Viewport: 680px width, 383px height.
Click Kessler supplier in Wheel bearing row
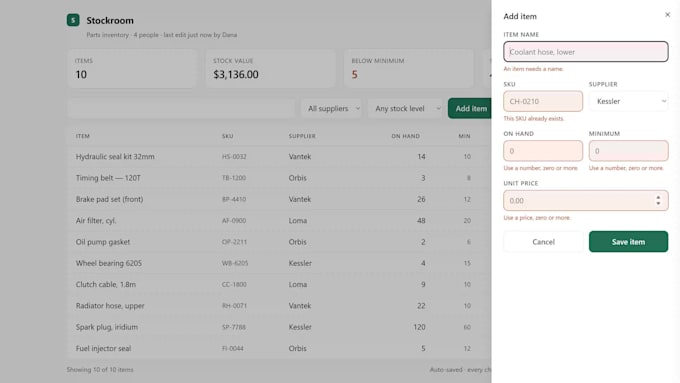(300, 263)
